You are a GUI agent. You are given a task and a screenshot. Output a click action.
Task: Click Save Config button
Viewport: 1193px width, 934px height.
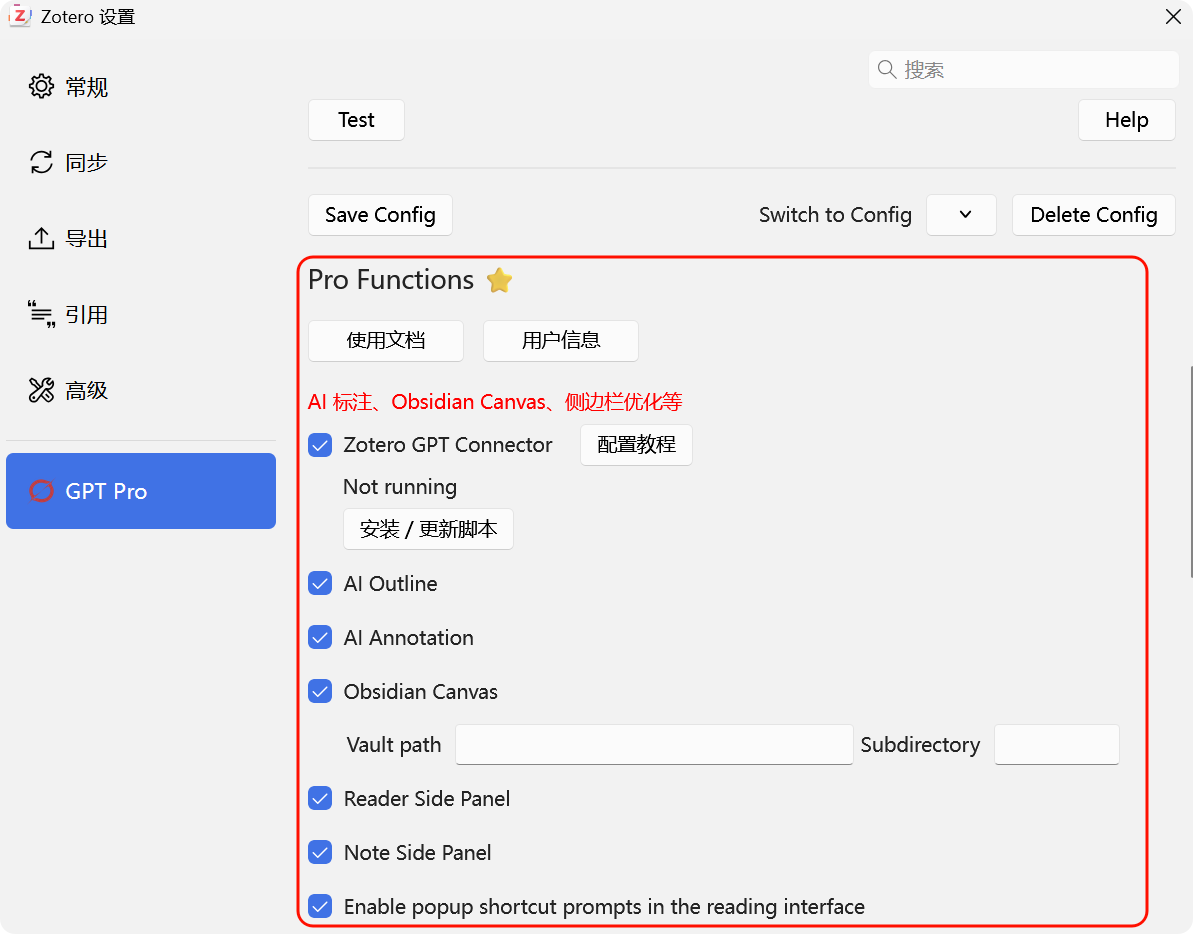click(380, 214)
